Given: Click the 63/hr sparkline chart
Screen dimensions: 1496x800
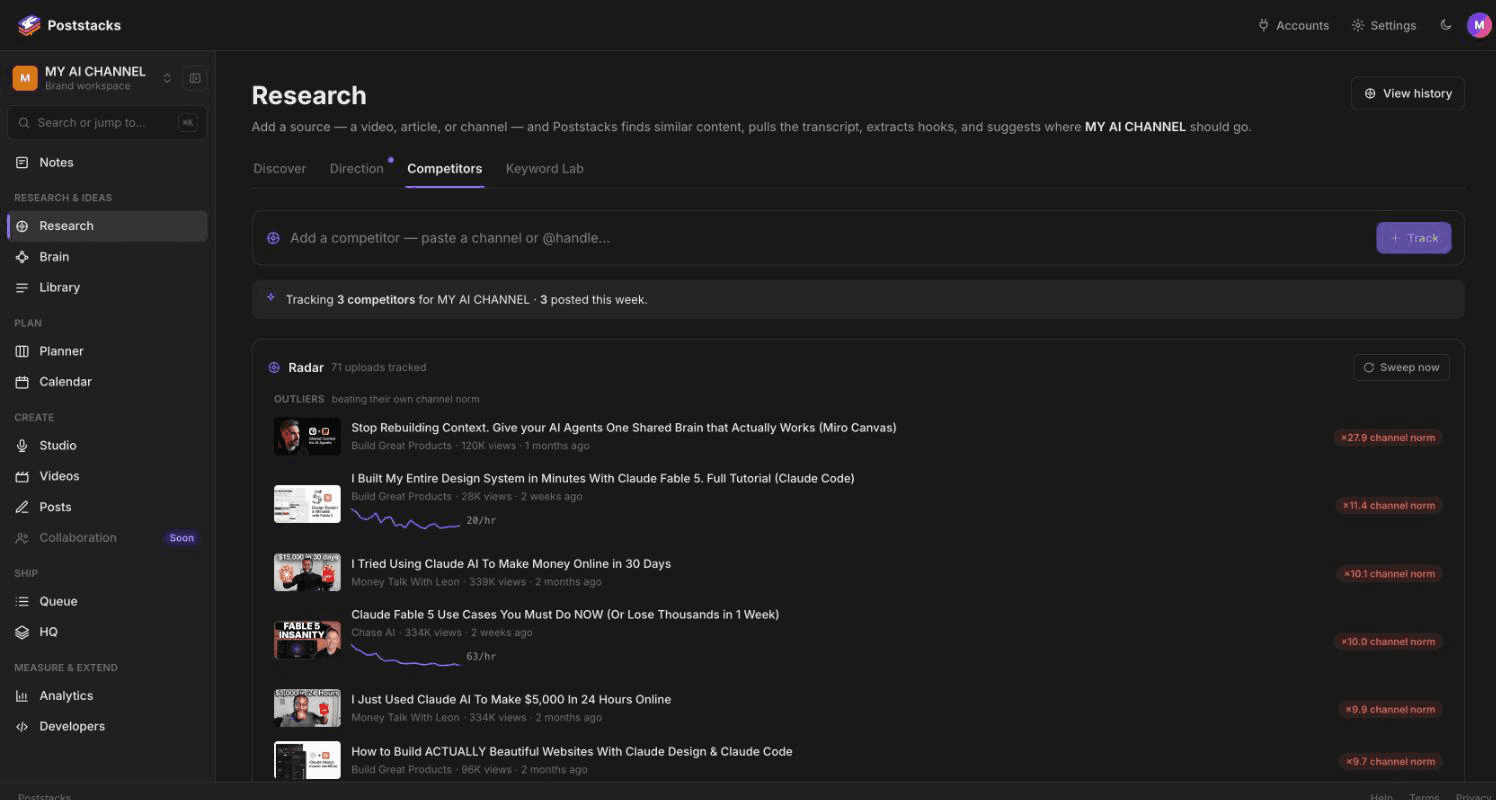Looking at the screenshot, I should point(406,654).
